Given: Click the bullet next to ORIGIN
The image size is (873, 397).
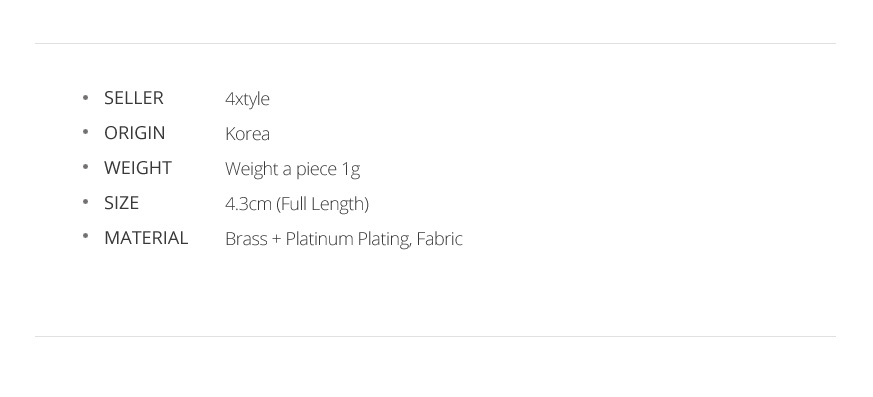Looking at the screenshot, I should coord(85,132).
